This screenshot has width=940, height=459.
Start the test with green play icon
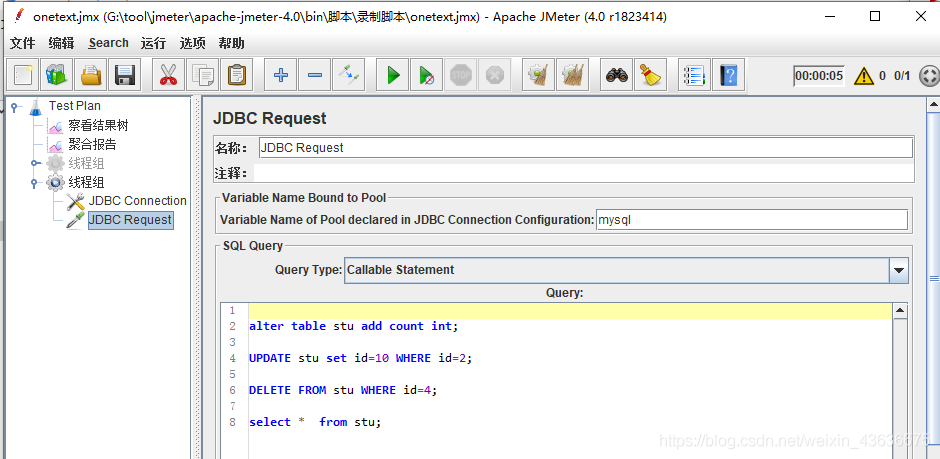click(393, 76)
